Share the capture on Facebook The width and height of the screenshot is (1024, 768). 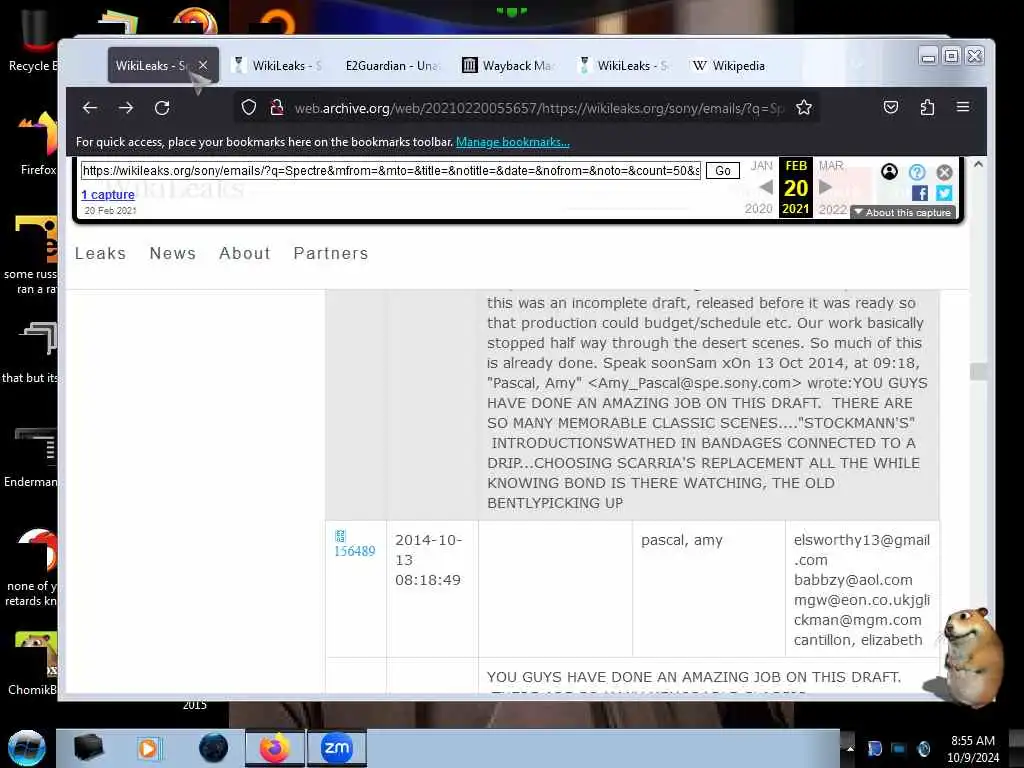tap(920, 193)
